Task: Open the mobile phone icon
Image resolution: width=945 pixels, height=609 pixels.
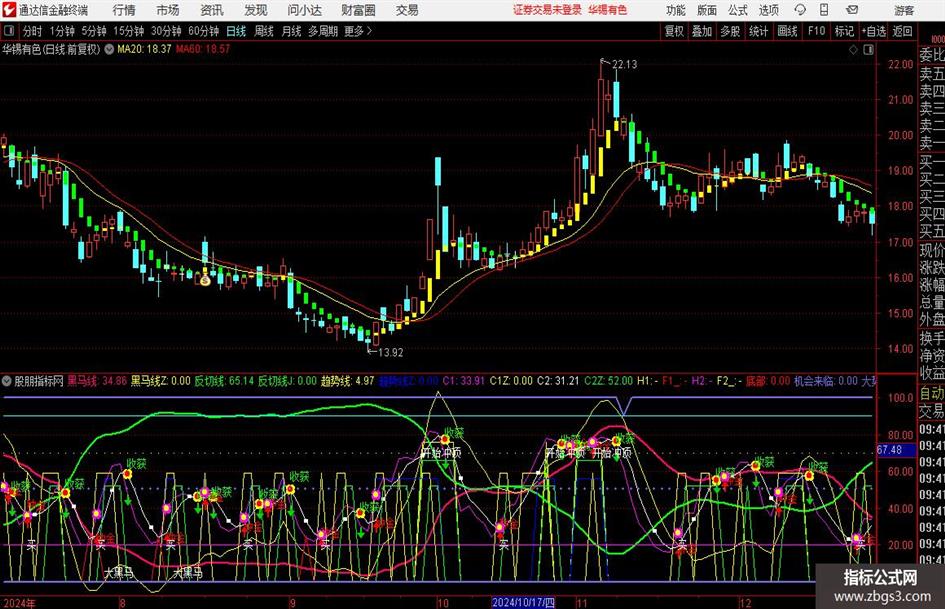Action: click(824, 10)
